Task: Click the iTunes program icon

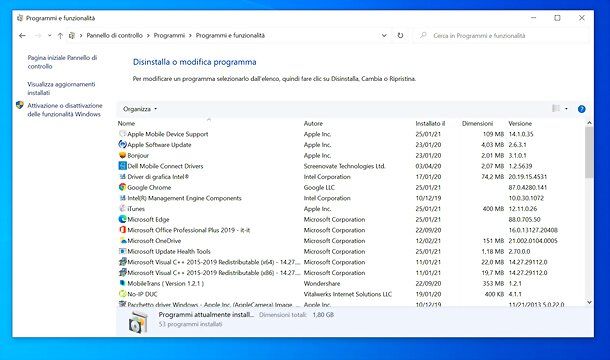Action: point(123,209)
